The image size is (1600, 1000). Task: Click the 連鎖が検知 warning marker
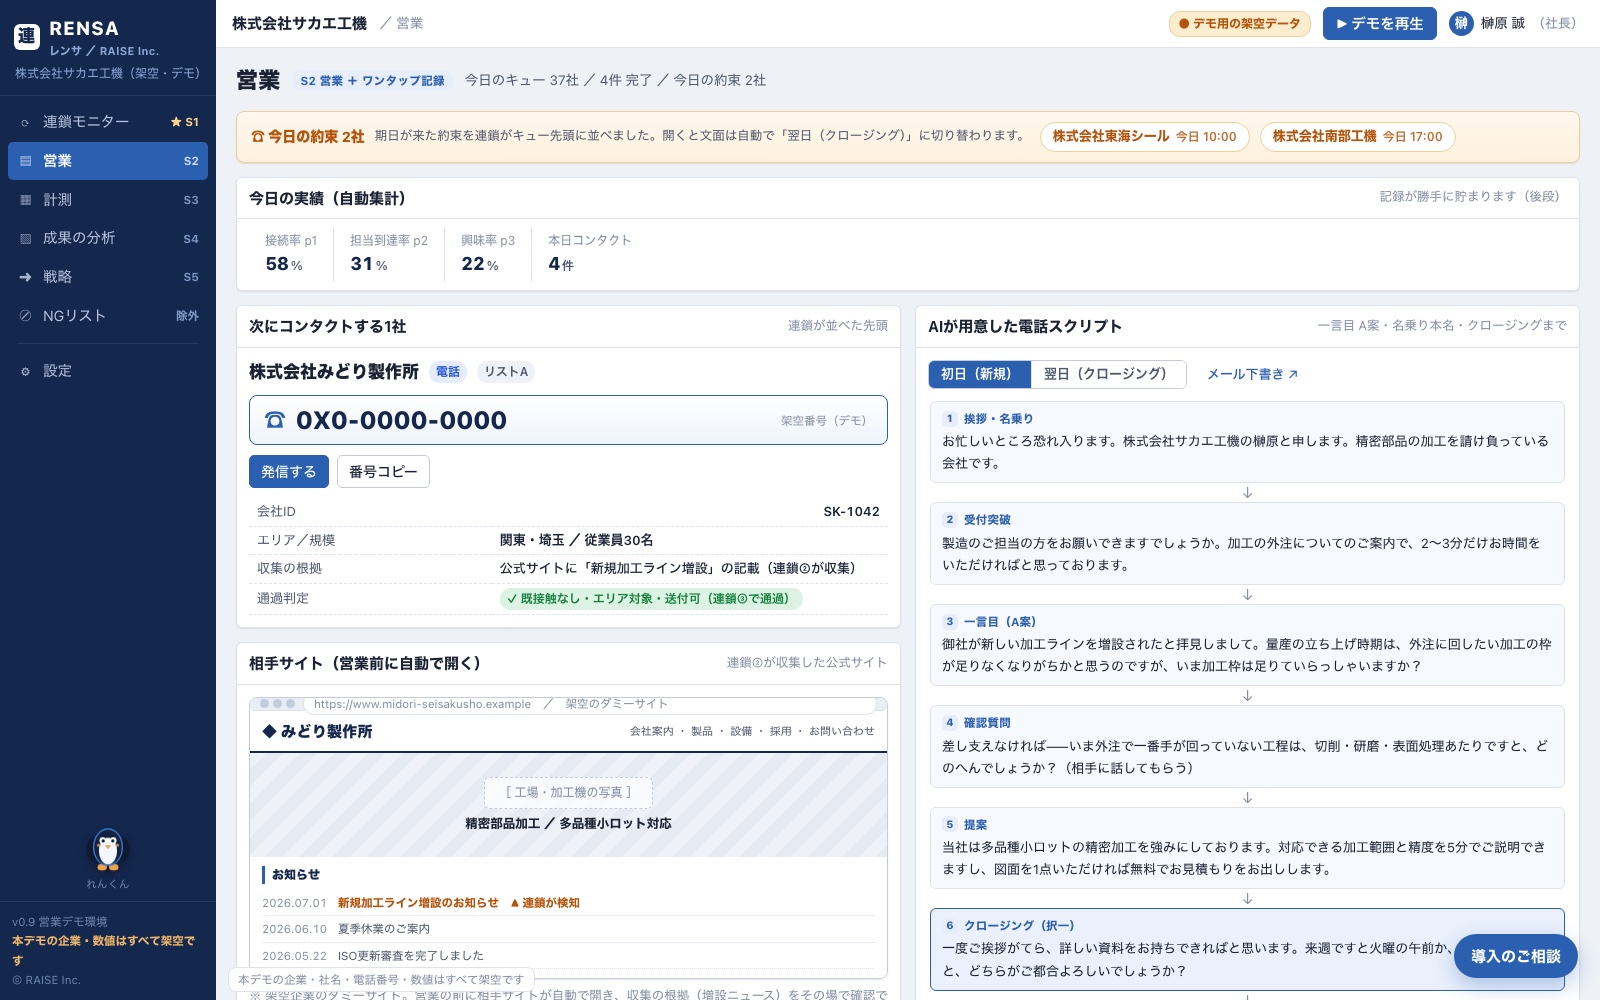pos(545,903)
